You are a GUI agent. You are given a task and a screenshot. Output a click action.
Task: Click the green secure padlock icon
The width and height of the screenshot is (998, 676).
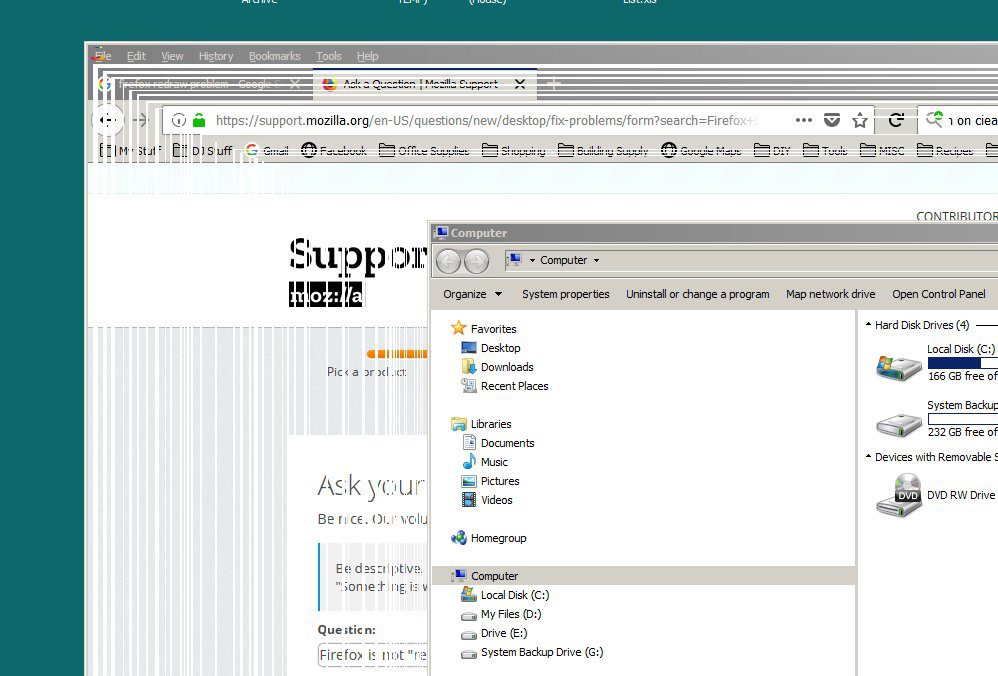(199, 120)
